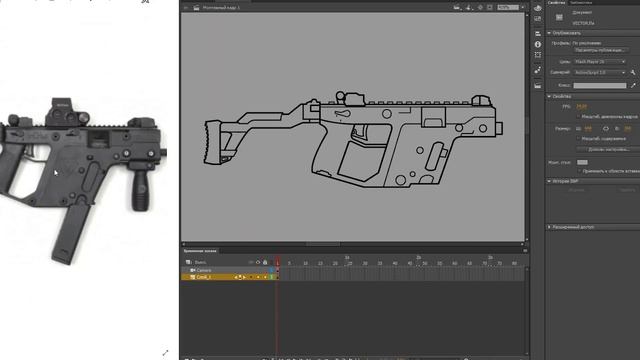
Task: Go to previous keyframe on Слой_1
Action: point(236,277)
